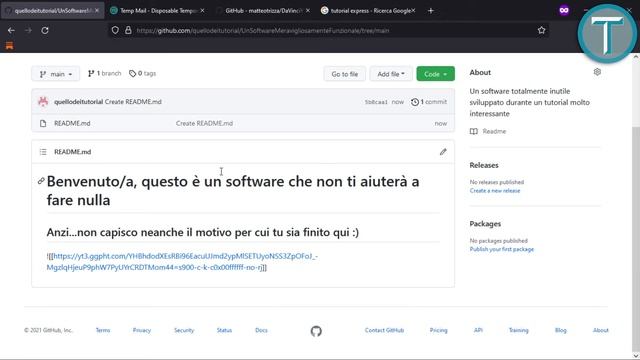Viewport: 640px width, 360px height.
Task: Close the Temp Mail tab
Action: tap(202, 11)
